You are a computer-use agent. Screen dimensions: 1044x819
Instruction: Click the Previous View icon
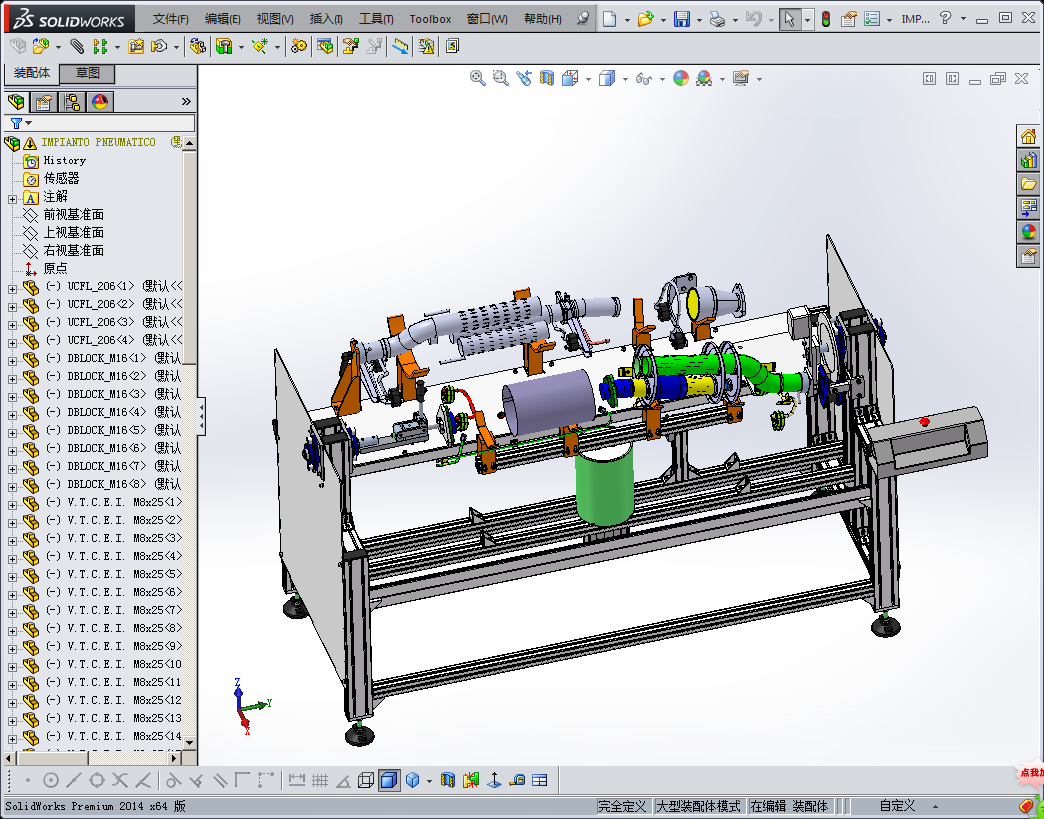[x=524, y=78]
